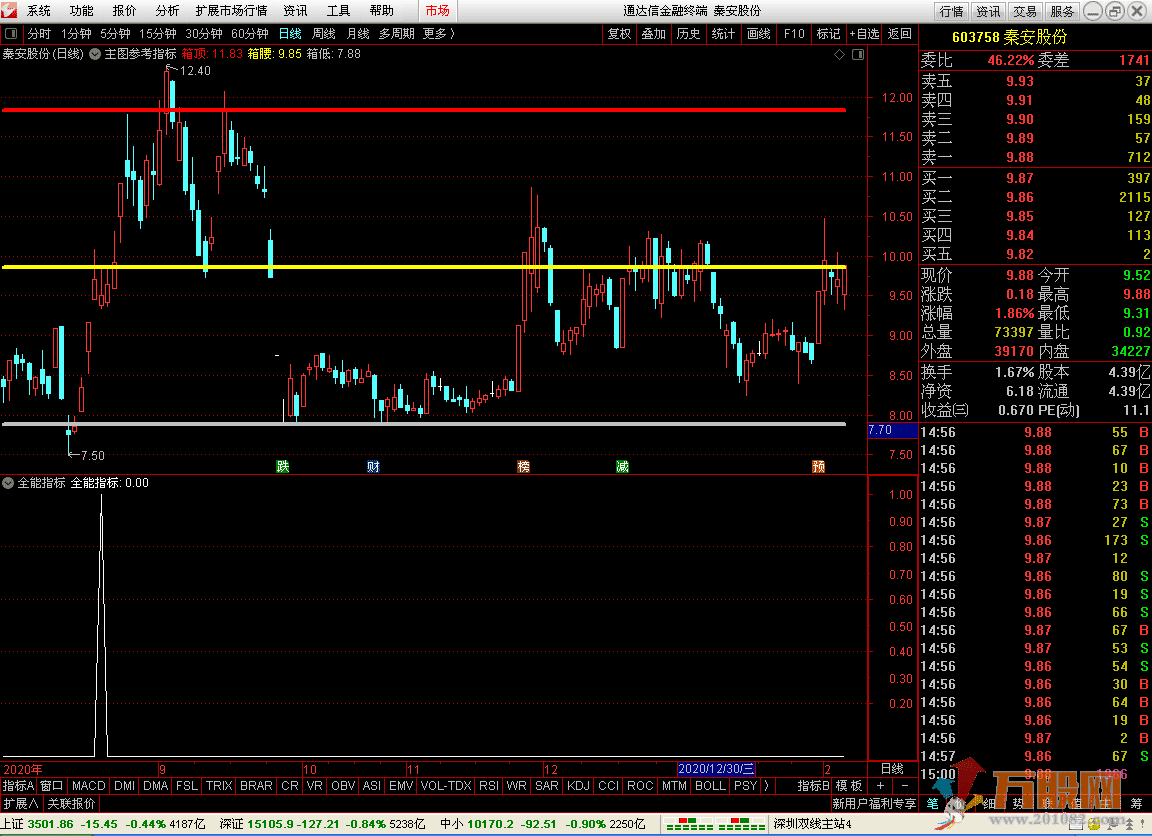Open the 帮助 menu

pos(381,11)
